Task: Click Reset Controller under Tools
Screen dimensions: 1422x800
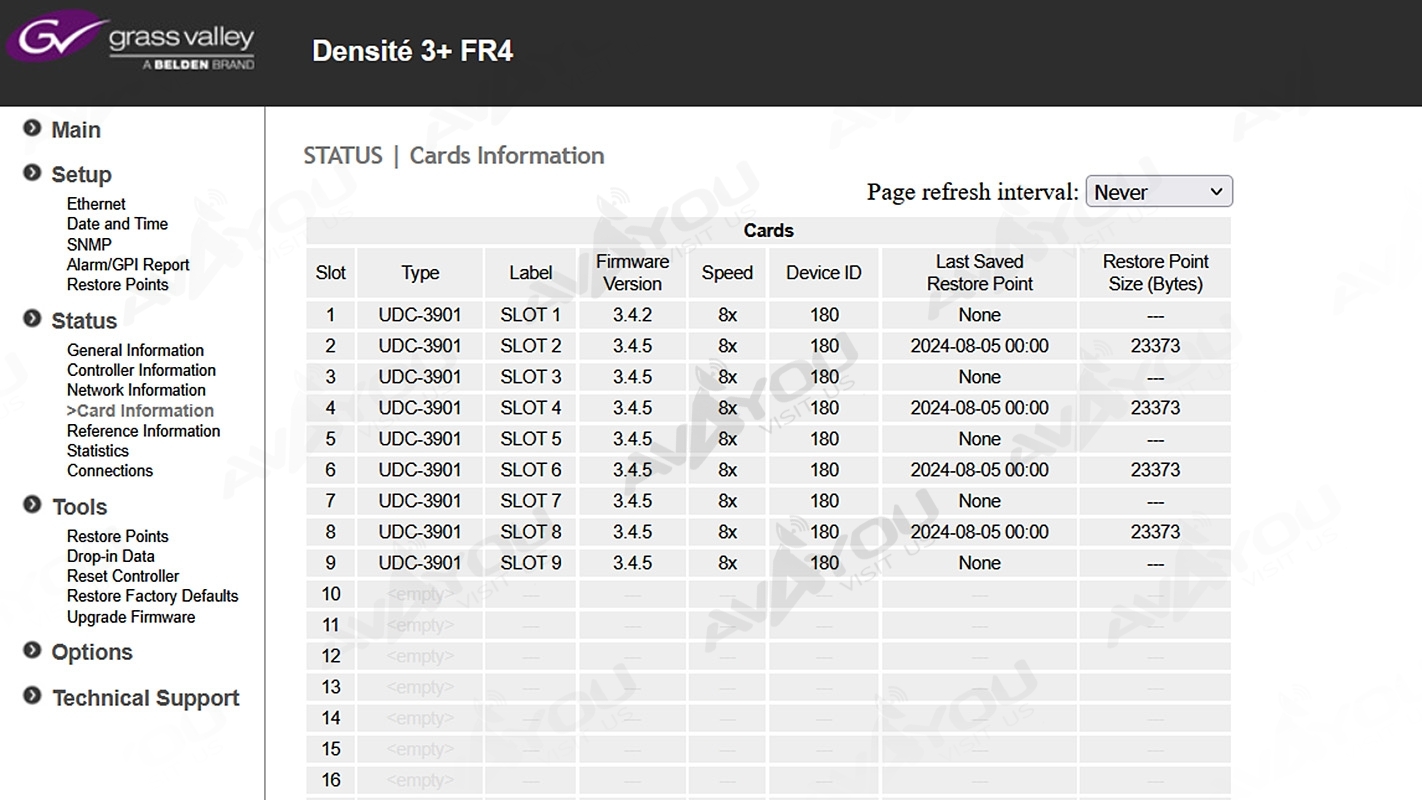Action: [123, 576]
